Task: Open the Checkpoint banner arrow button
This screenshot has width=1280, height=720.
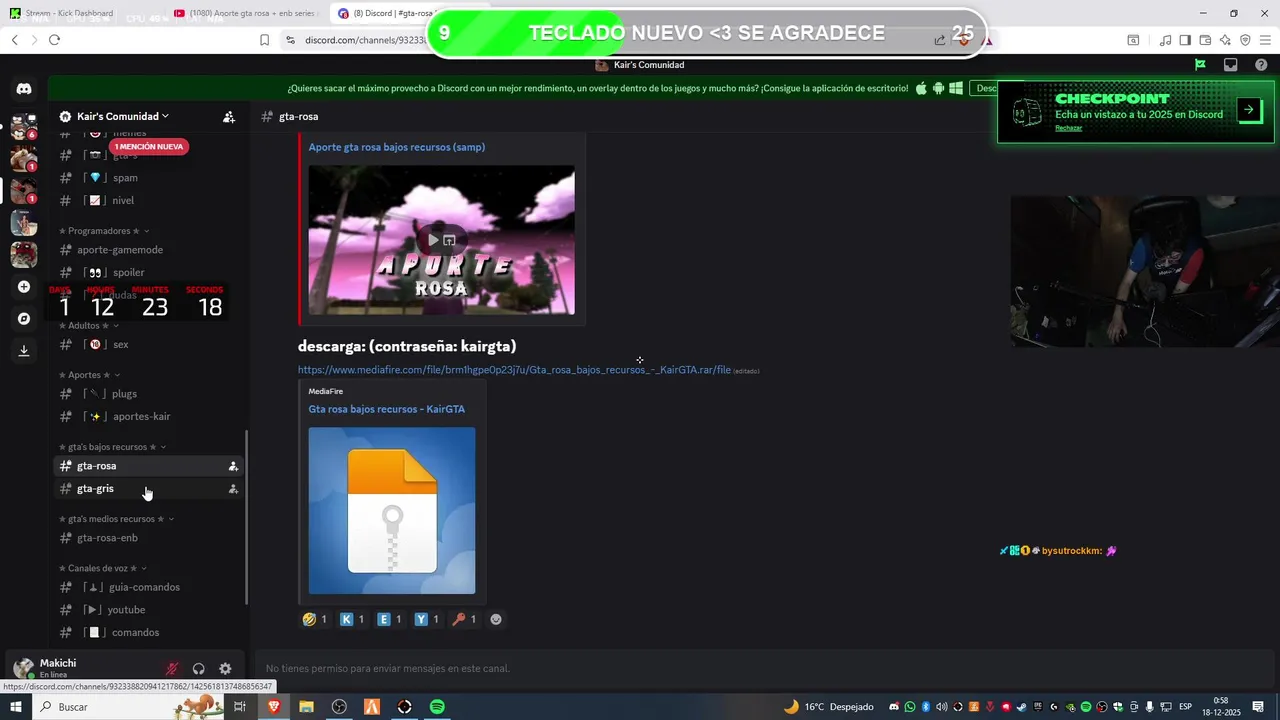Action: [x=1249, y=110]
